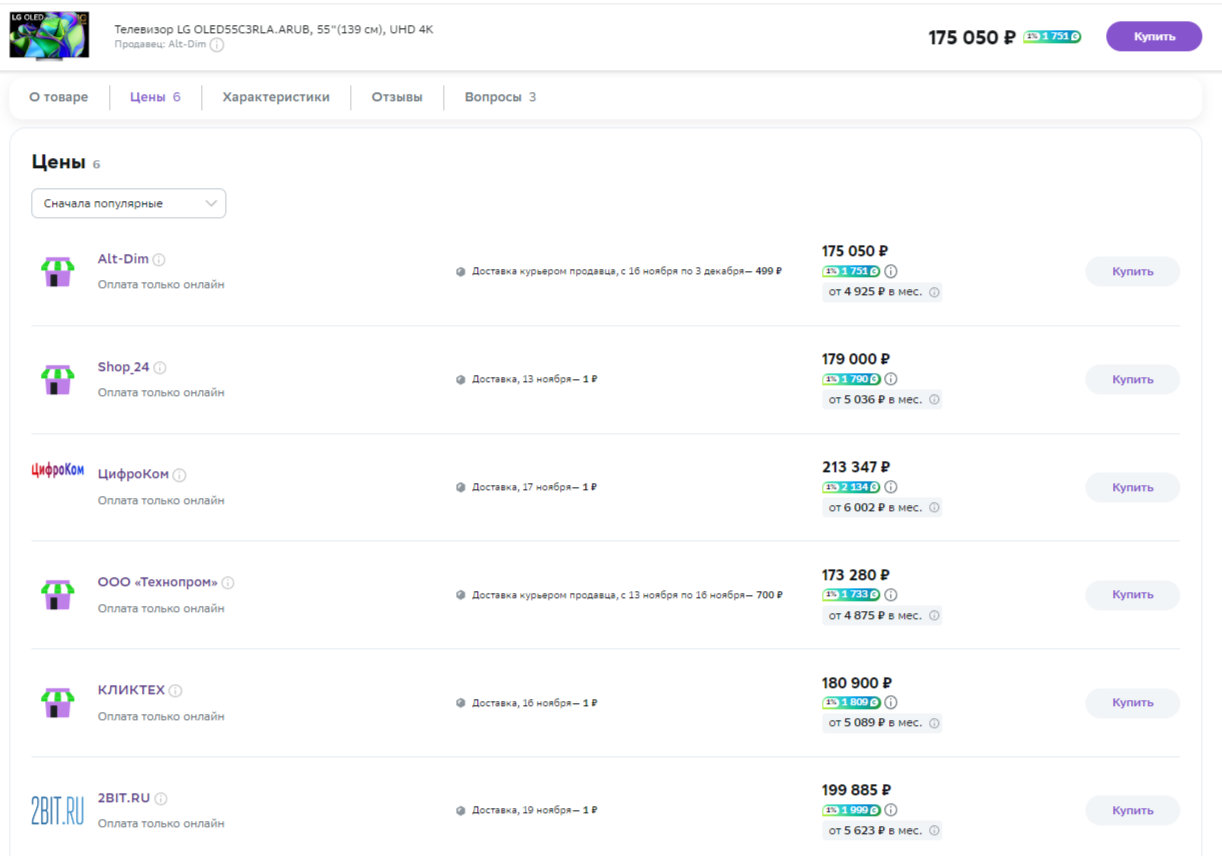The width and height of the screenshot is (1222, 856).
Task: Click info icon by от 5 089 ₽ в мес.
Action: click(934, 723)
